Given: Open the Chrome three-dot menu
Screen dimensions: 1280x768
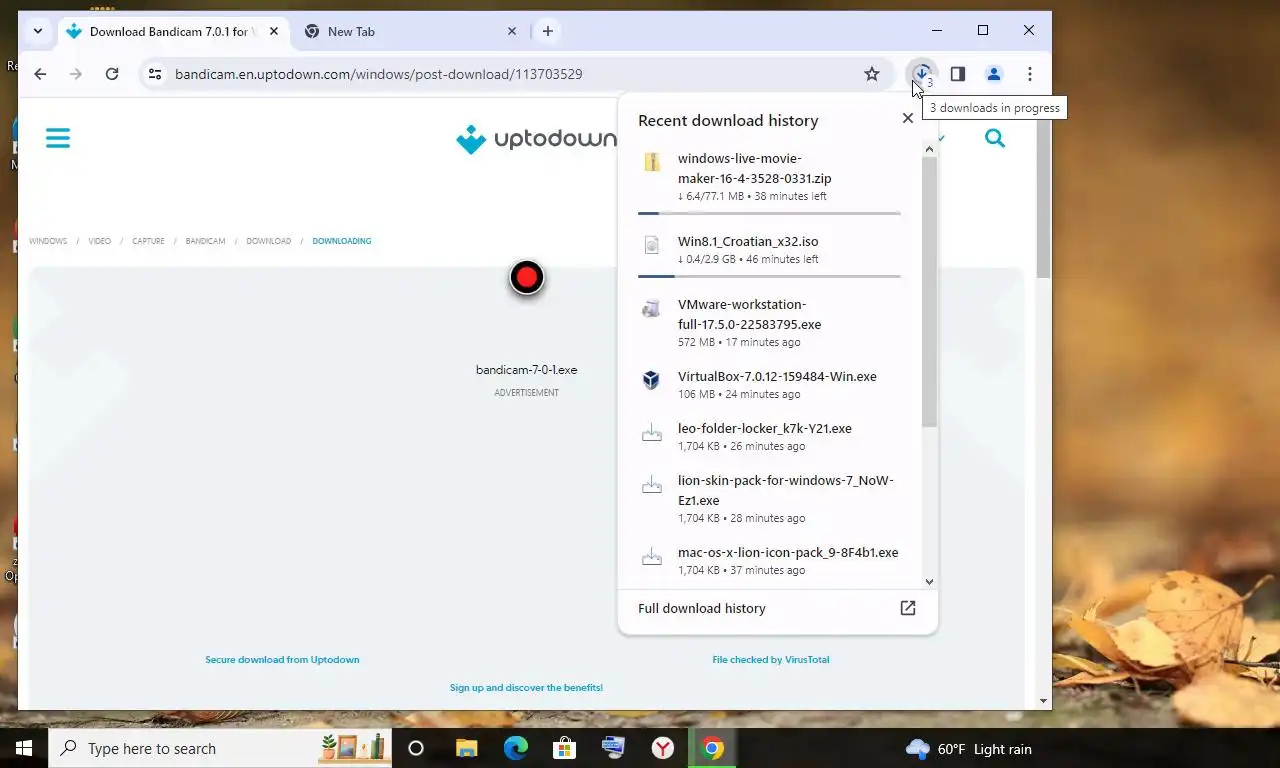Looking at the screenshot, I should point(1029,74).
